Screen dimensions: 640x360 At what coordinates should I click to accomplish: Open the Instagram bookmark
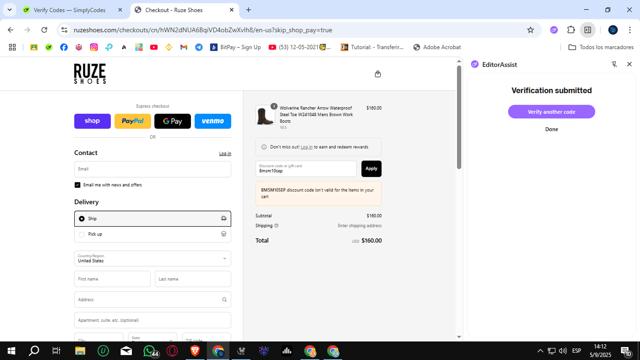(94, 47)
